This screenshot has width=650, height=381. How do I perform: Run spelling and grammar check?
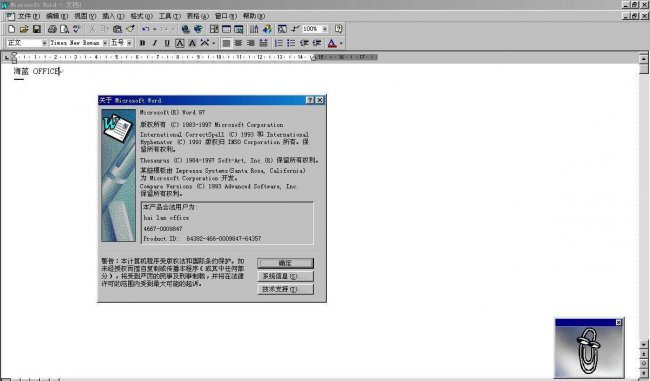(77, 29)
